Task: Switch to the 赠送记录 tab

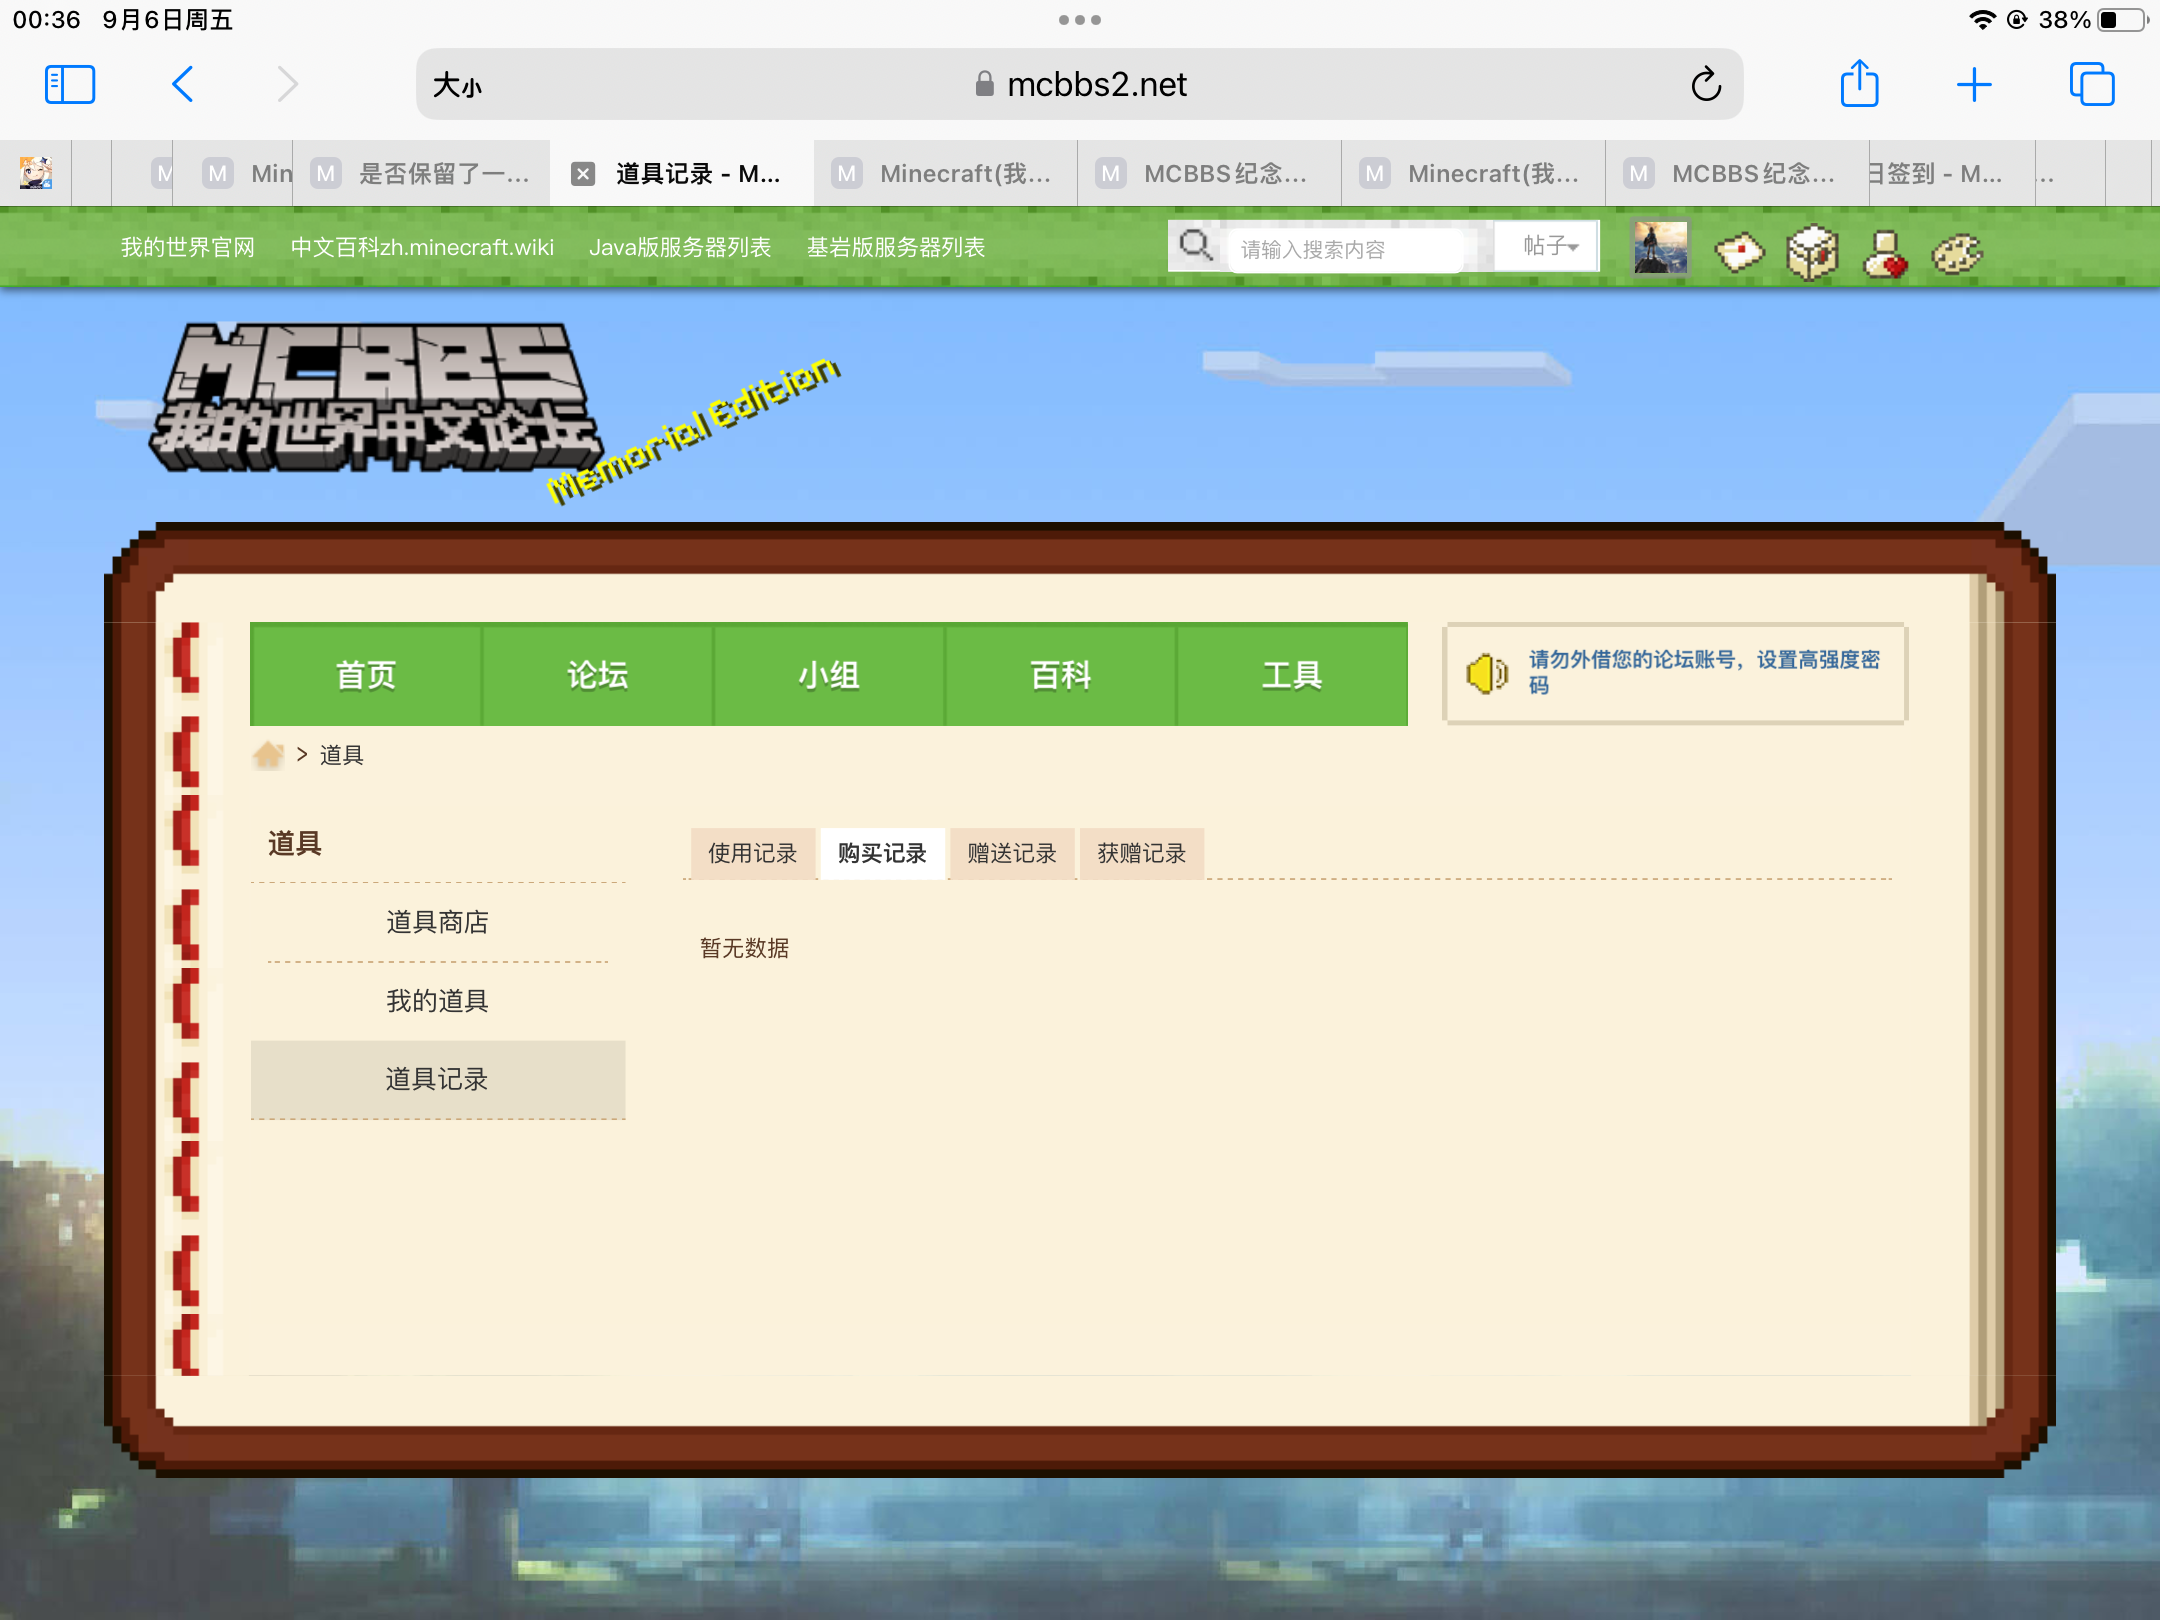Action: [x=1012, y=853]
